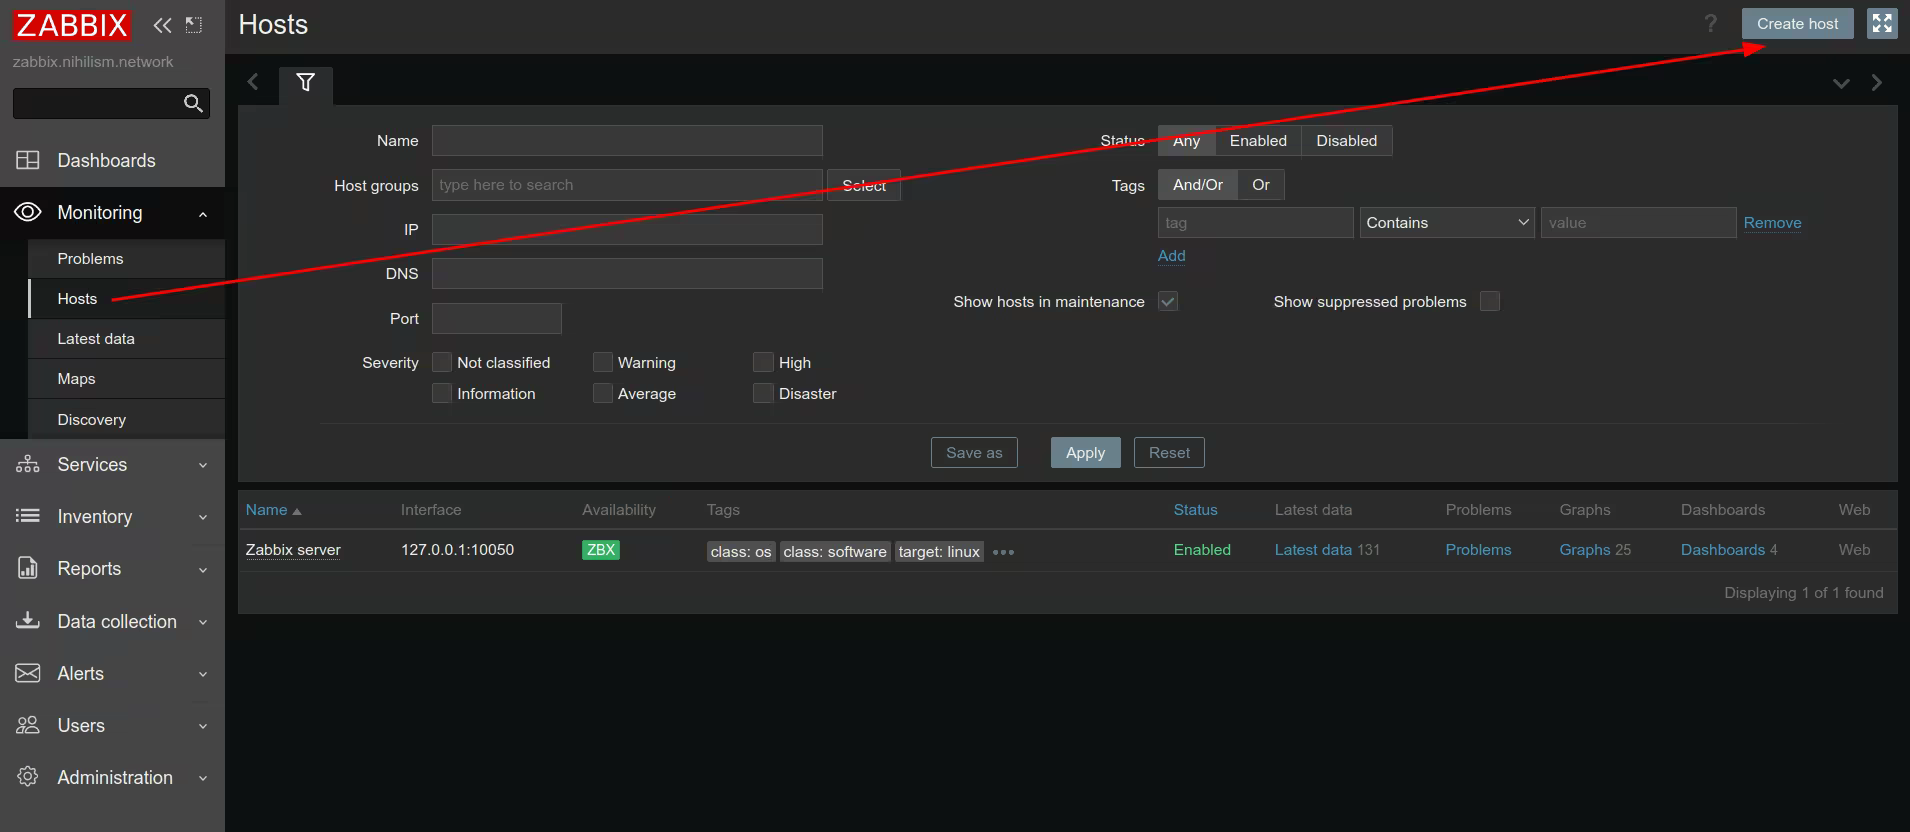The image size is (1910, 832).
Task: Click the Dashboards grid icon
Action: (x=28, y=160)
